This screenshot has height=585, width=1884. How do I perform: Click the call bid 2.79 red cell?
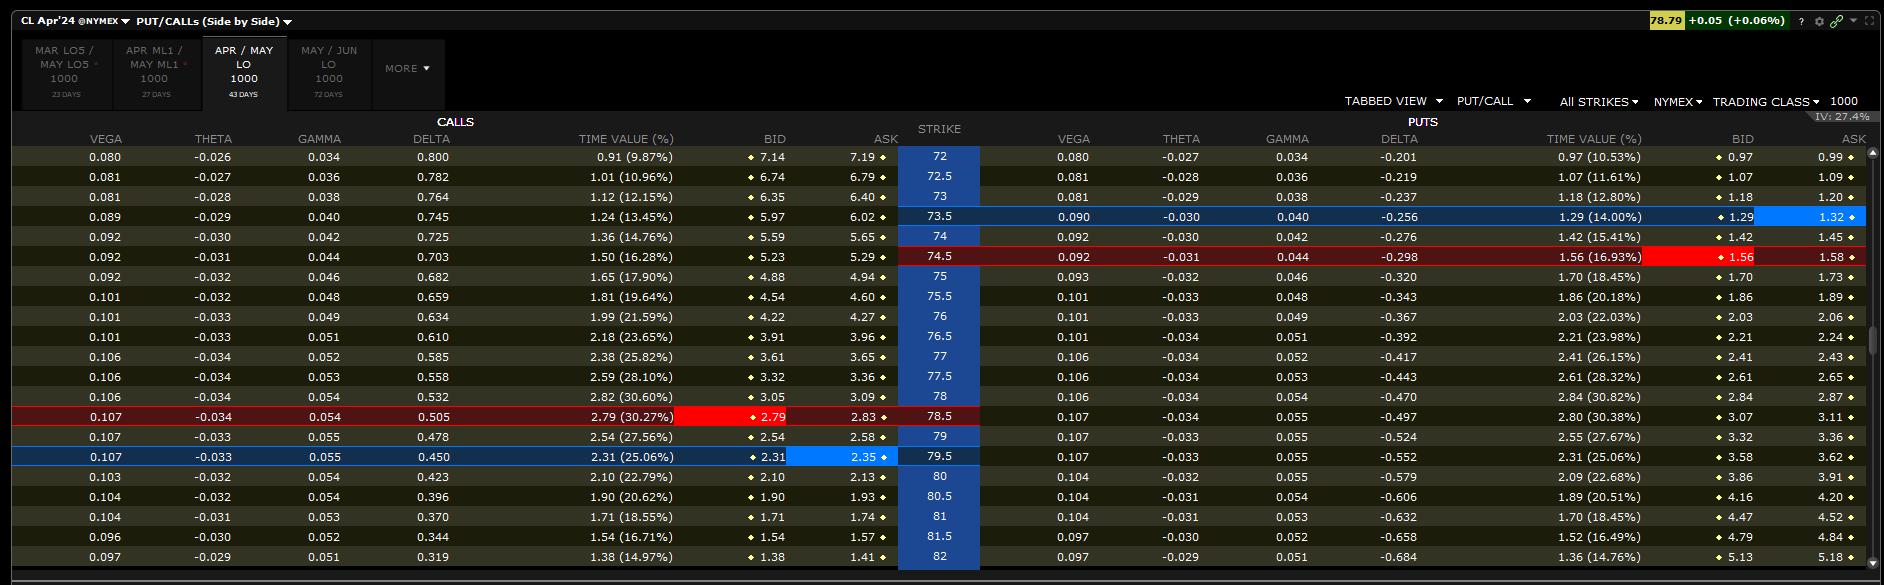pyautogui.click(x=730, y=417)
